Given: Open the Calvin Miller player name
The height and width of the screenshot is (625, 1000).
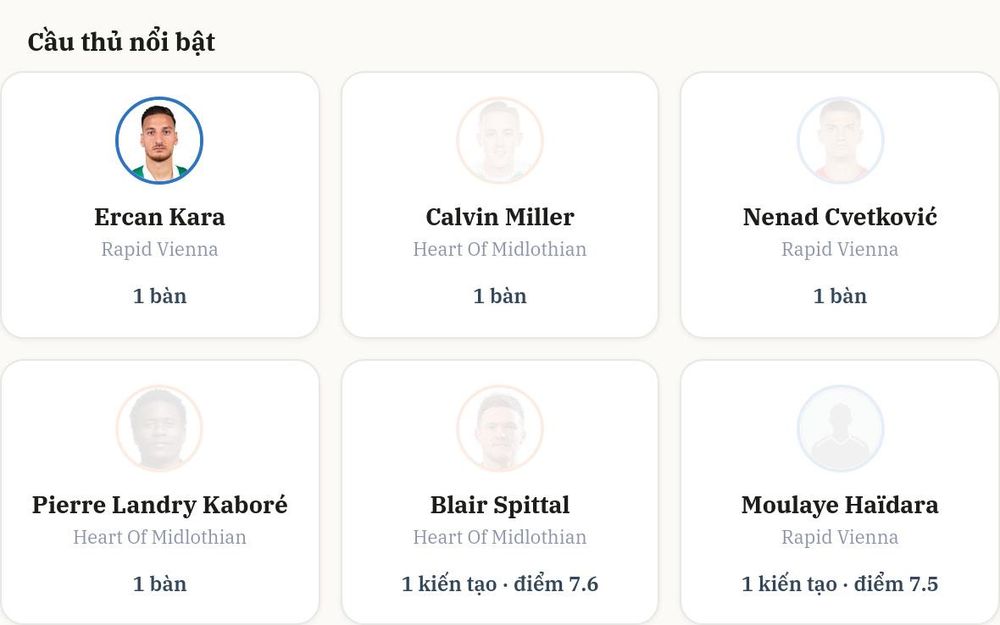Looking at the screenshot, I should tap(500, 217).
